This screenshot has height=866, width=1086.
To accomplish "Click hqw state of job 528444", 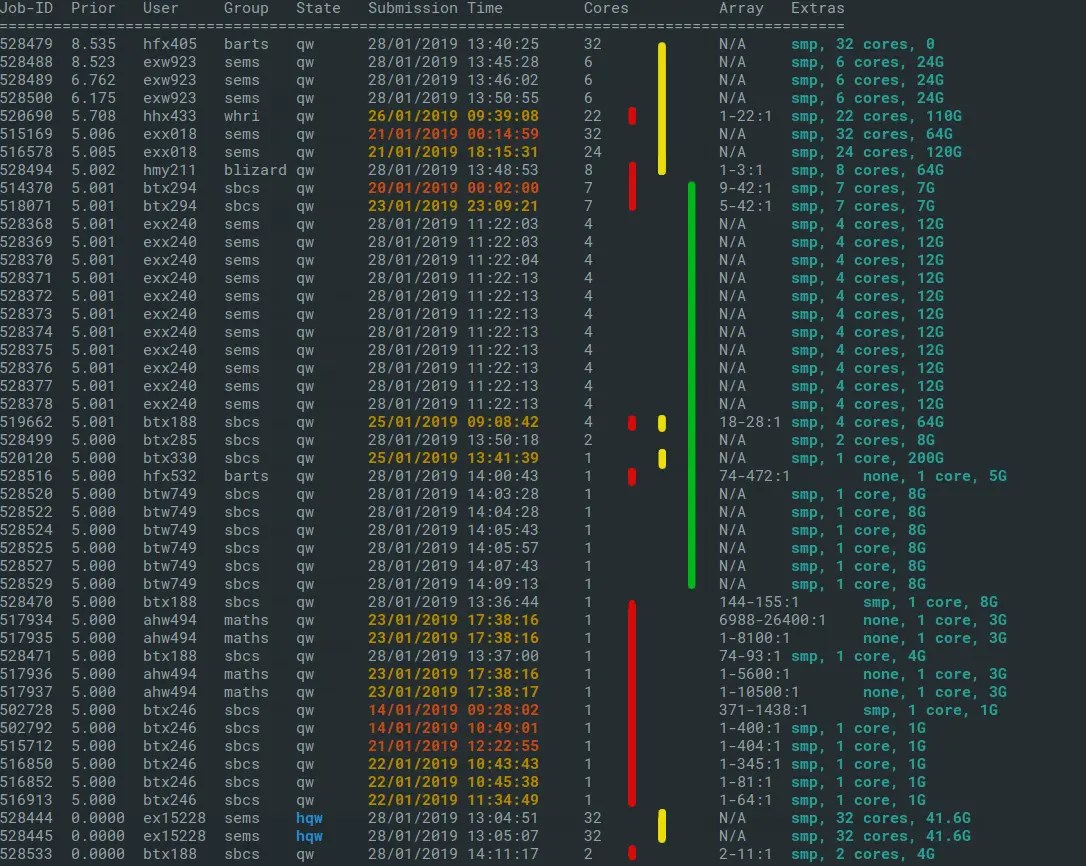I will (x=309, y=819).
